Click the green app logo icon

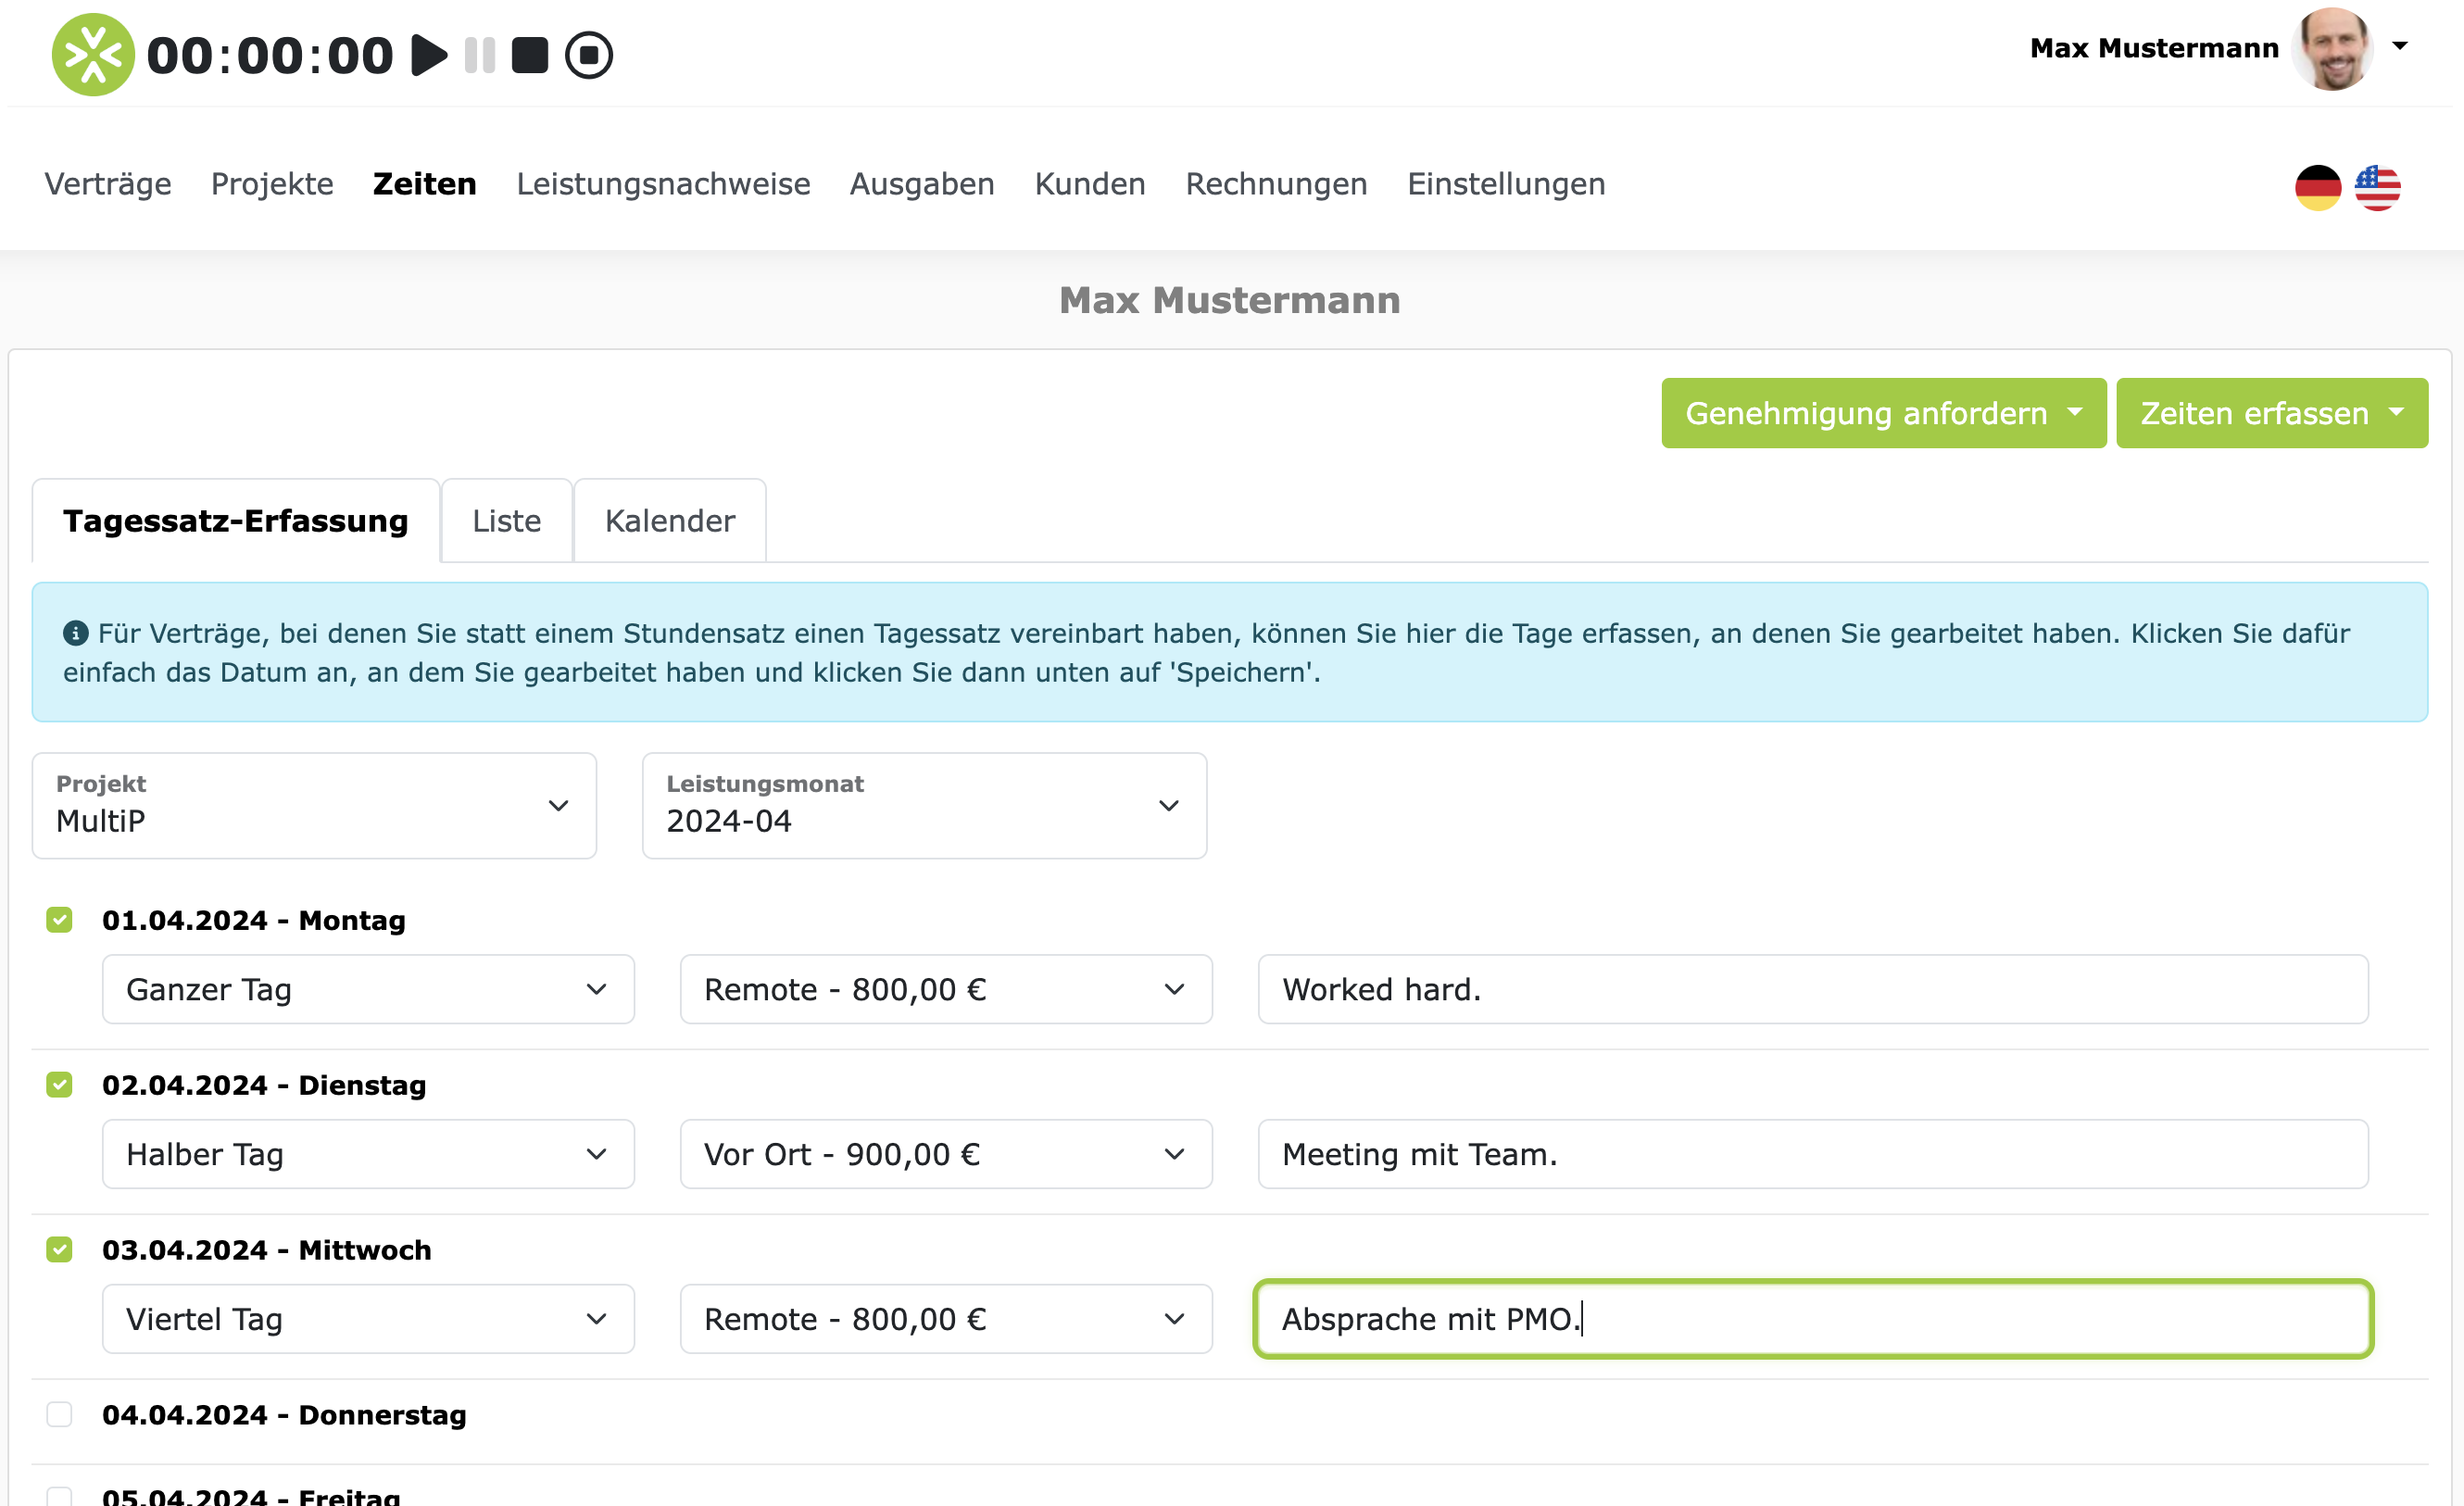pyautogui.click(x=93, y=55)
